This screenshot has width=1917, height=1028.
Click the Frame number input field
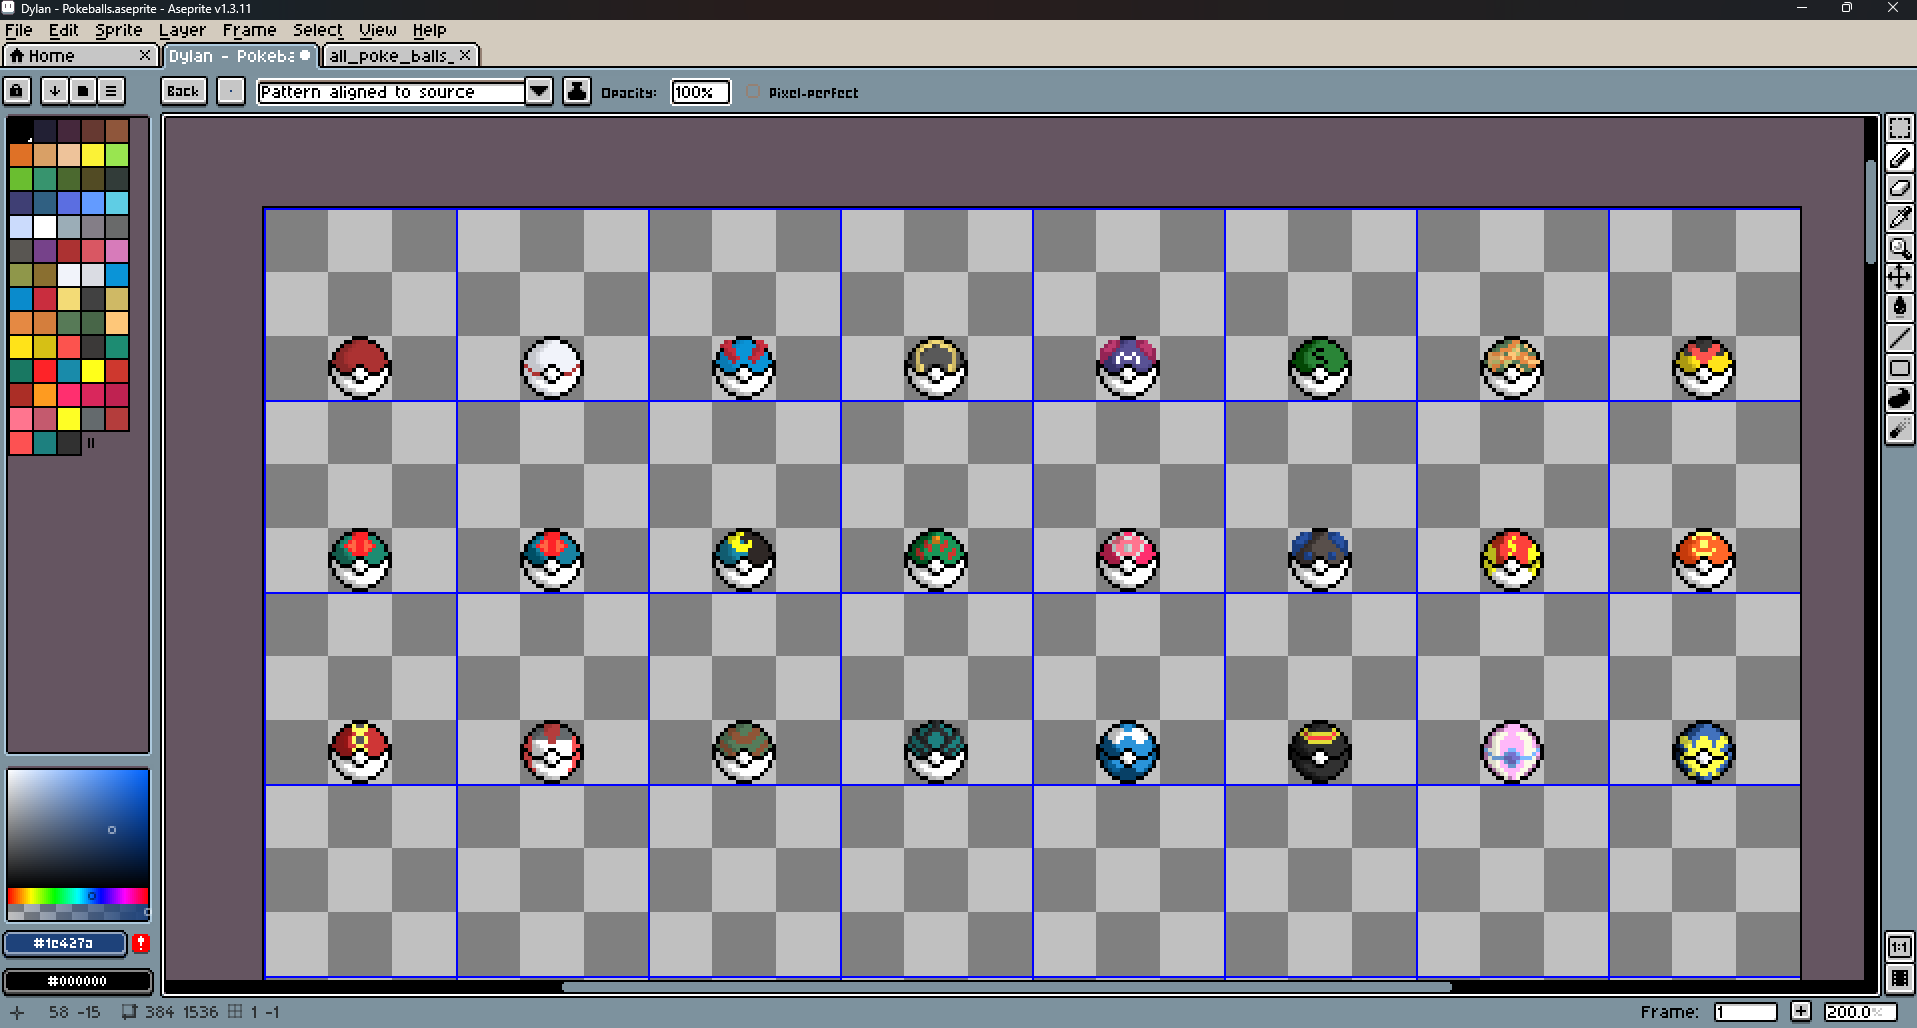point(1745,1011)
